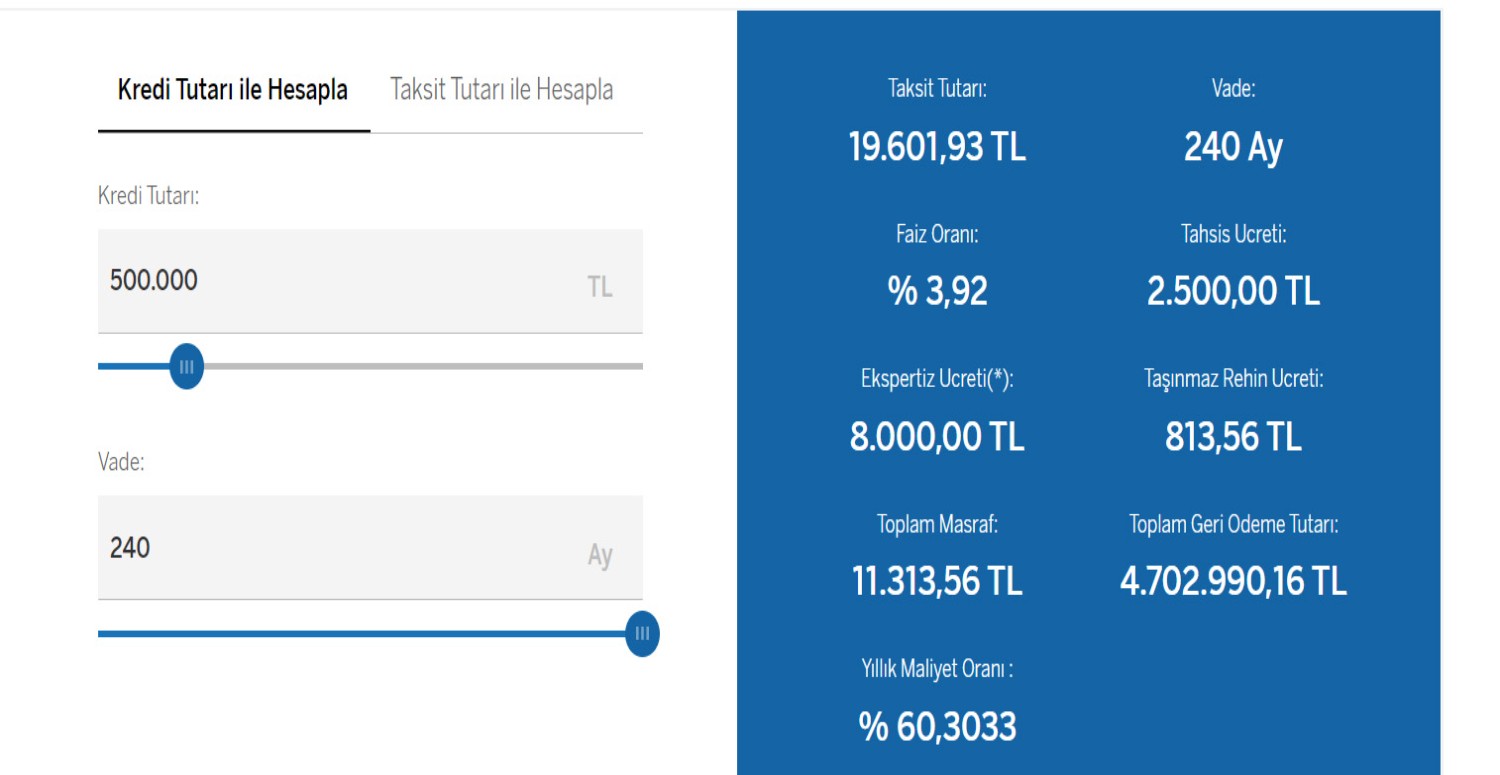The width and height of the screenshot is (1500, 775).
Task: Click the Toplam Masraf value 11.313,56 TL
Action: pos(937,581)
